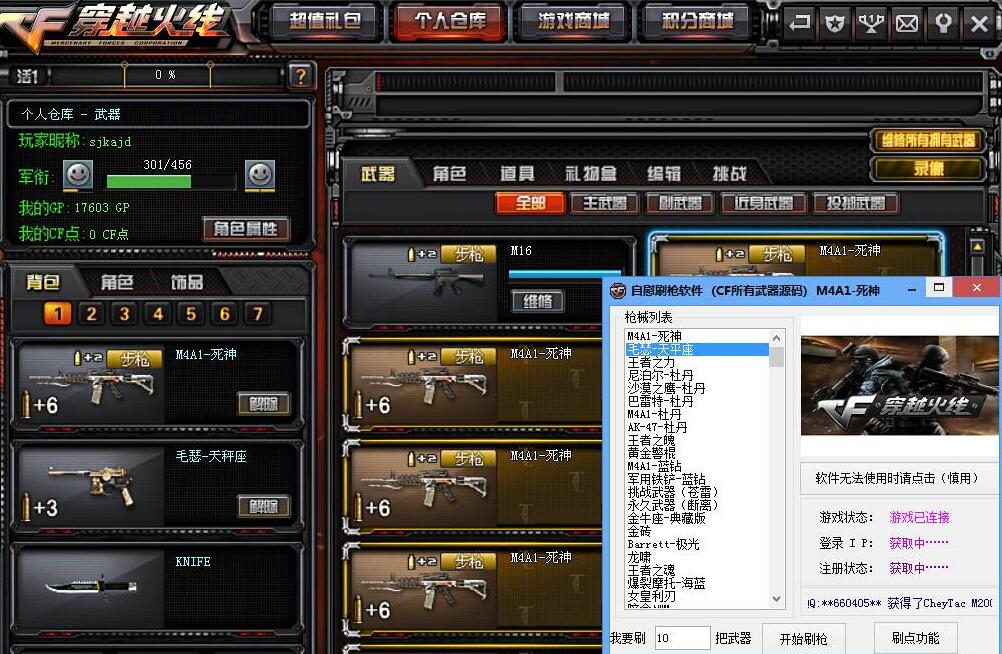Image resolution: width=1002 pixels, height=654 pixels.
Task: Select the 全部 weapon filter
Action: tap(530, 203)
